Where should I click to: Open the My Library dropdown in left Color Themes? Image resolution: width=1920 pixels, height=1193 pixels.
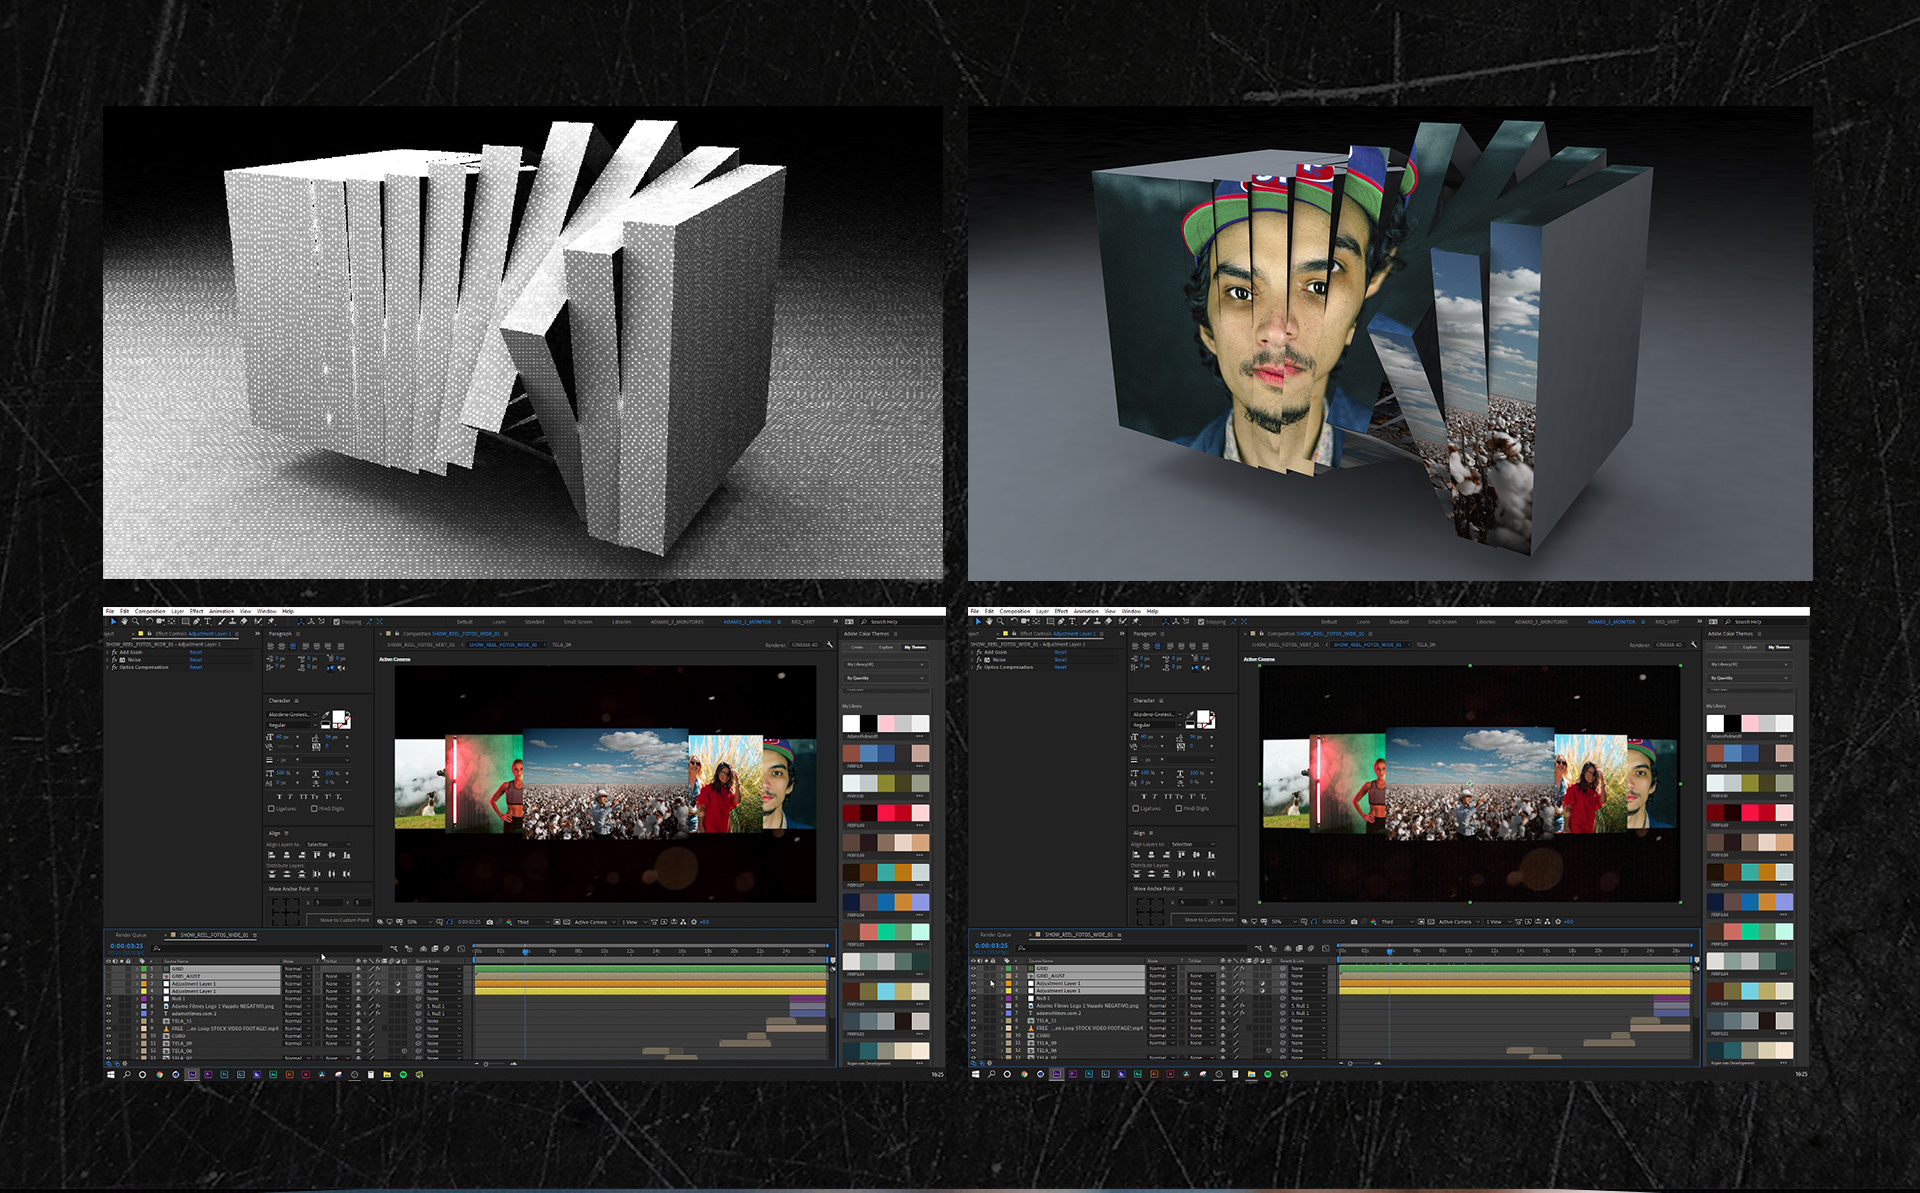(x=886, y=665)
